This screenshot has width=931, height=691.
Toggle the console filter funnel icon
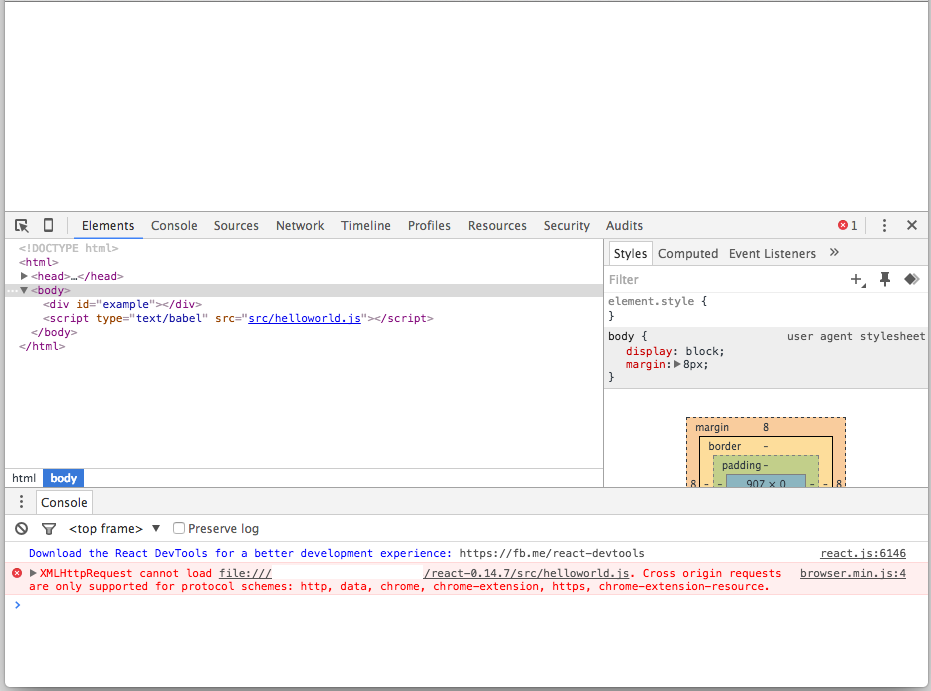(49, 528)
